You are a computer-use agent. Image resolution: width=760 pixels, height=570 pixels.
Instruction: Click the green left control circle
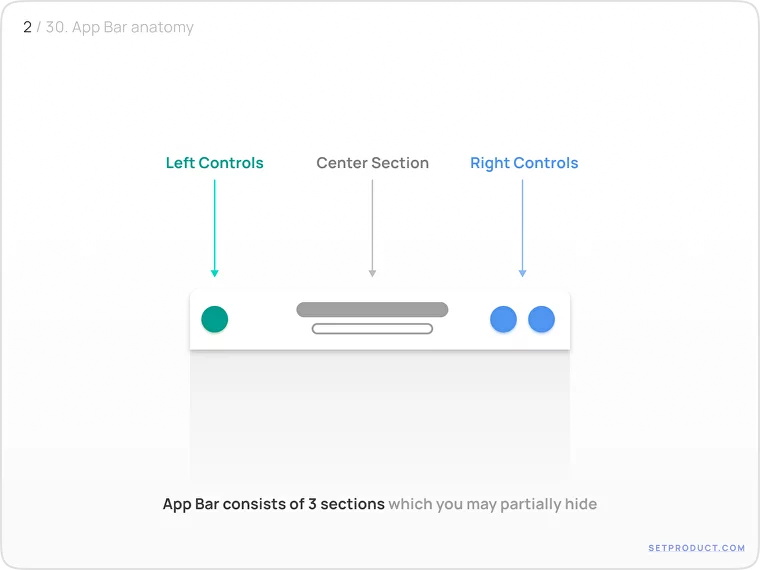pyautogui.click(x=215, y=319)
